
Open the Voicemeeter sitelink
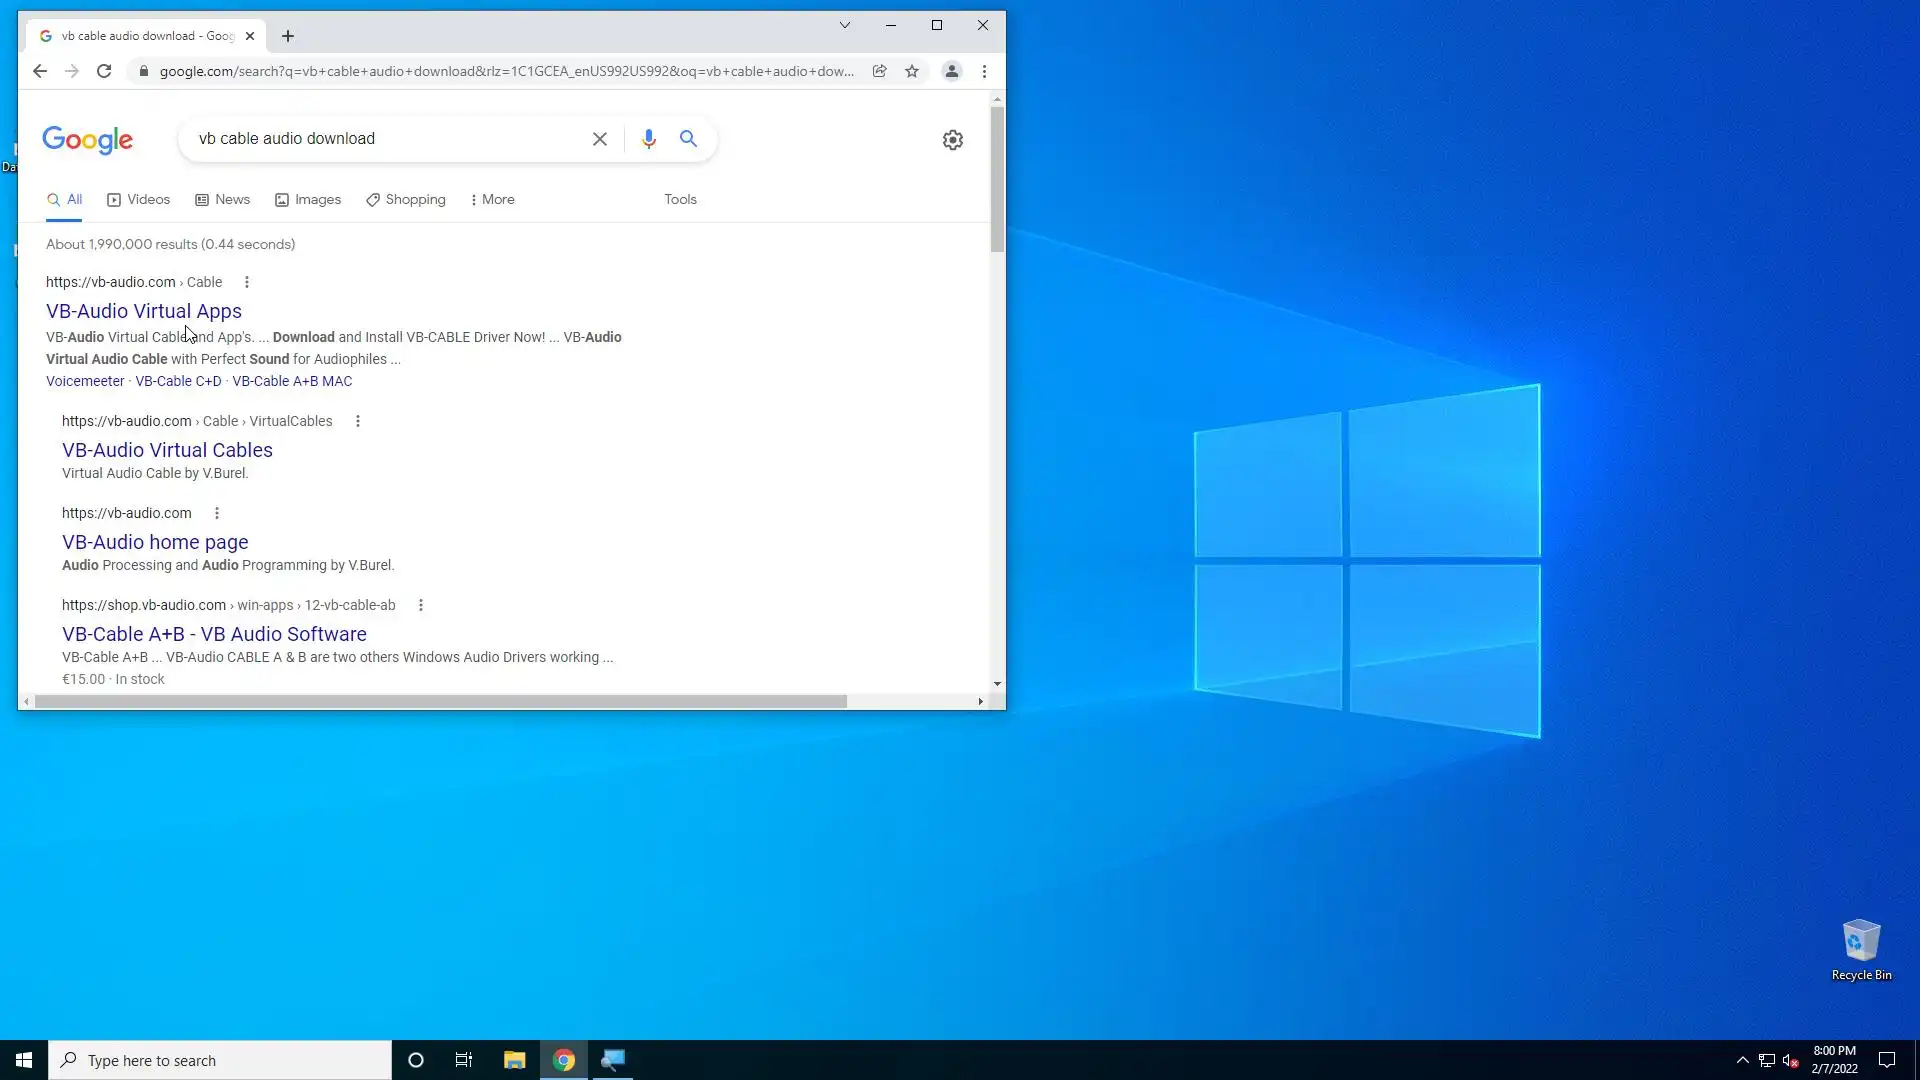click(85, 381)
